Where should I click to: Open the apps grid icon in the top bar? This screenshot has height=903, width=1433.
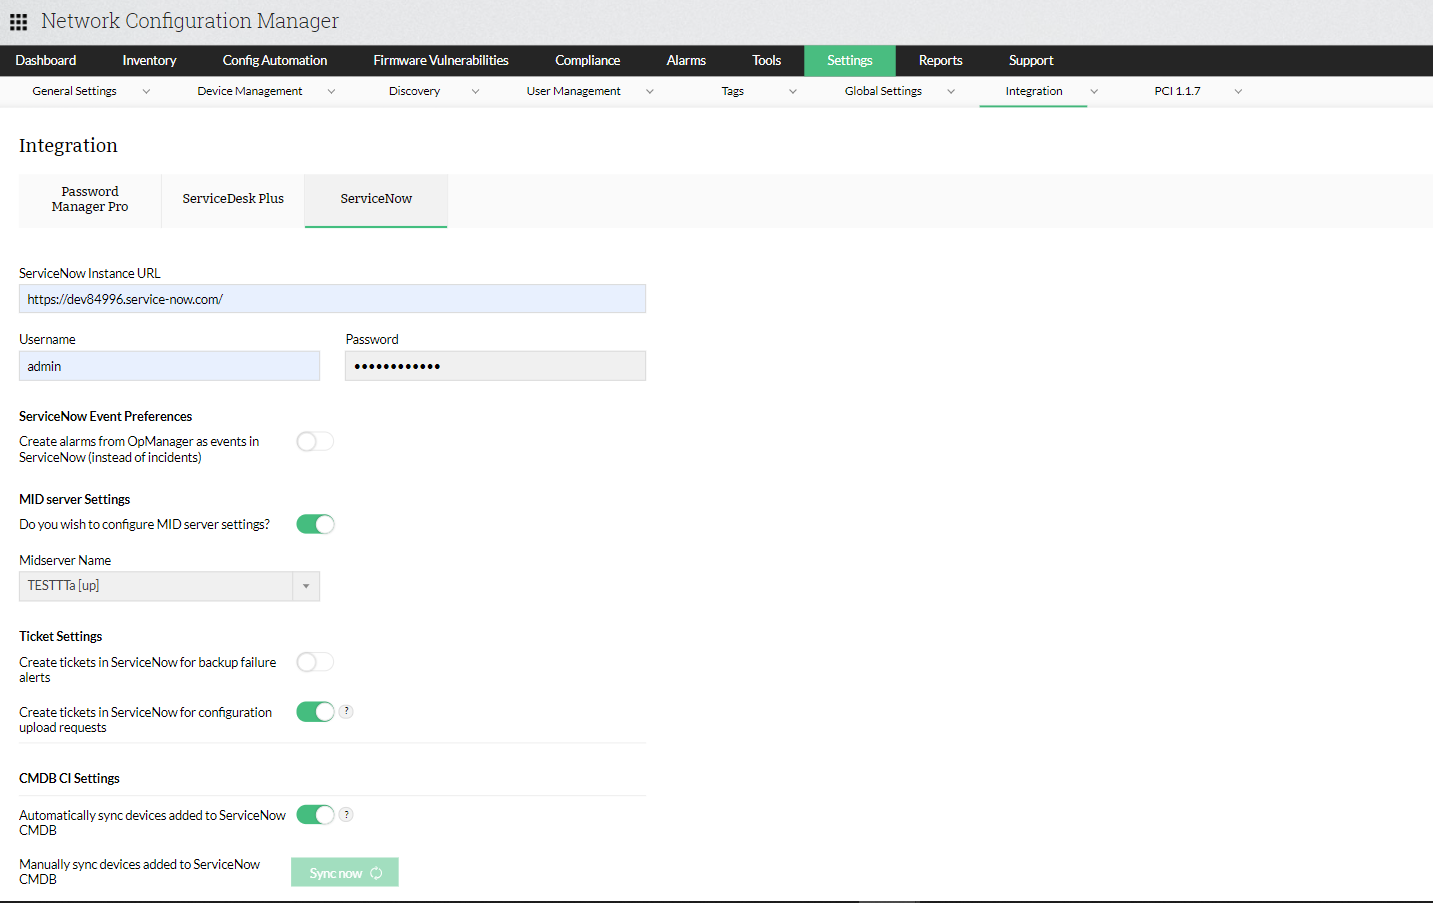click(18, 21)
